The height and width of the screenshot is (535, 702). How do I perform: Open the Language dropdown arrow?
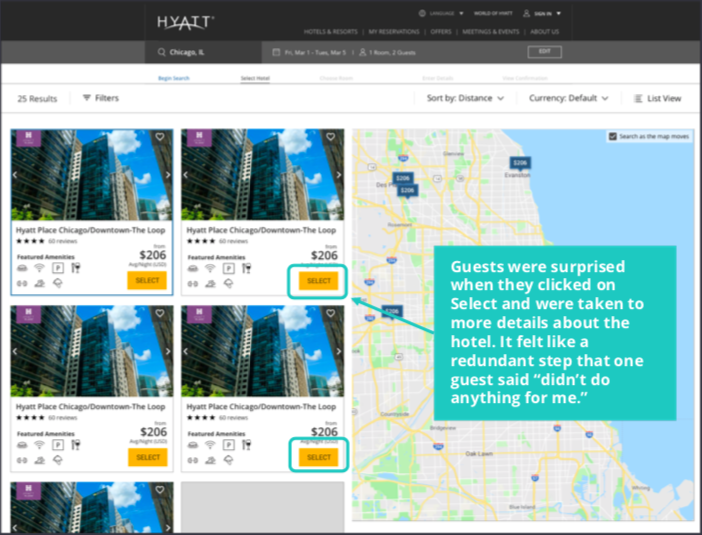[x=461, y=13]
